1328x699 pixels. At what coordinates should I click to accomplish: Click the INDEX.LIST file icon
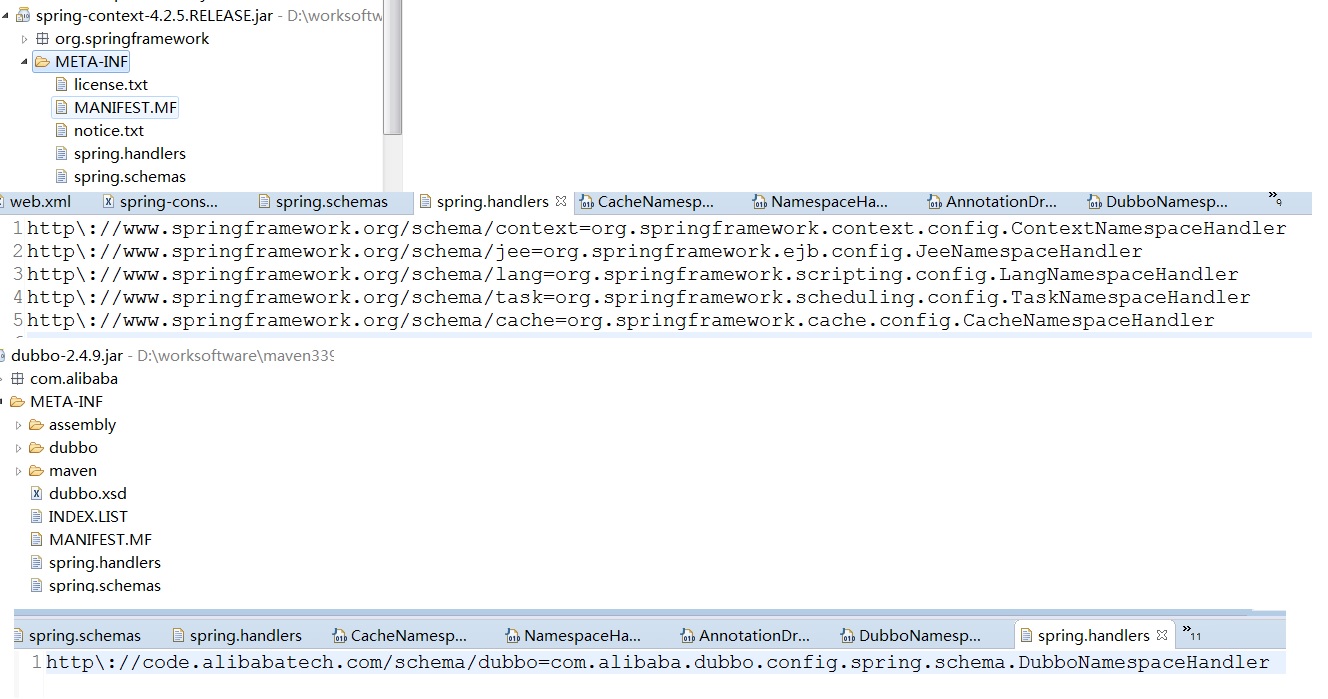click(37, 517)
